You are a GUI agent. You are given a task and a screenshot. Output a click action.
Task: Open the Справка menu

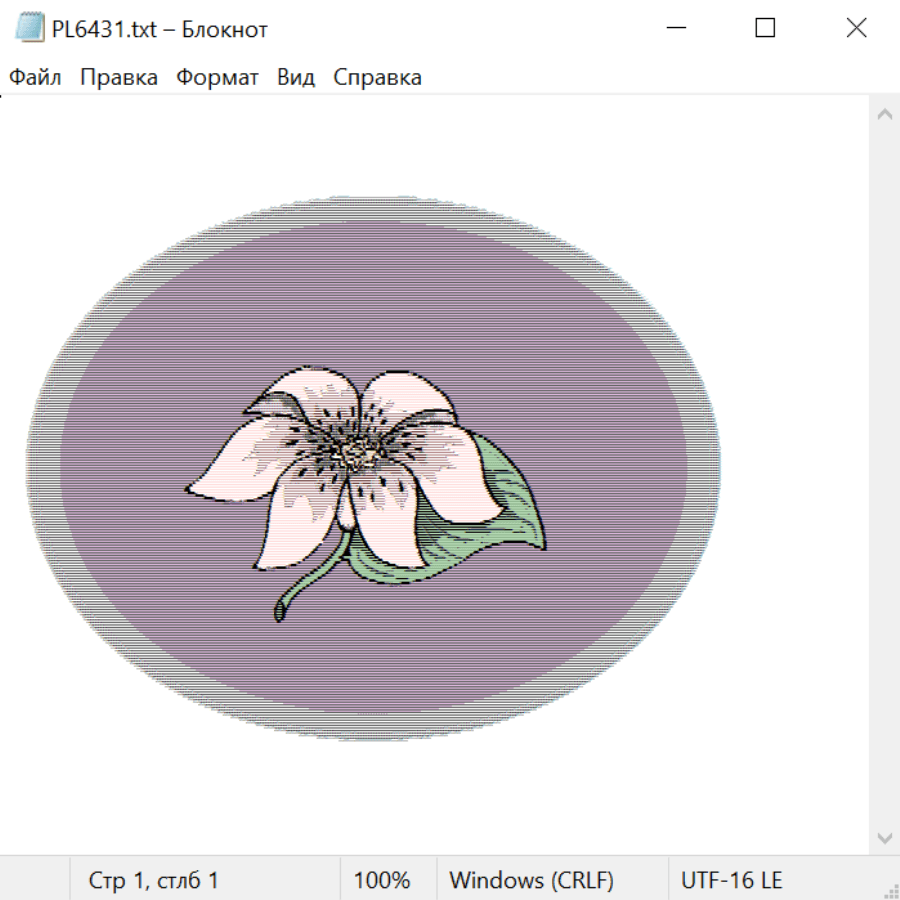(x=377, y=78)
